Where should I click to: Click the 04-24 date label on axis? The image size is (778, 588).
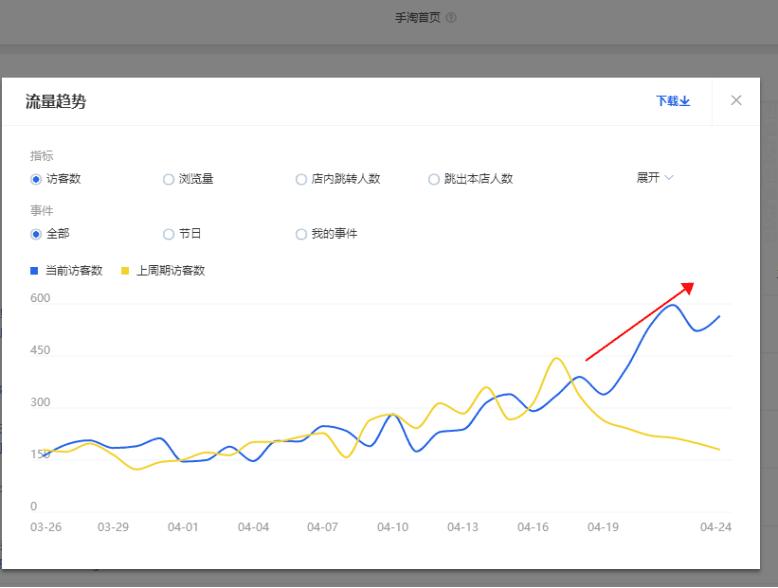tap(715, 527)
